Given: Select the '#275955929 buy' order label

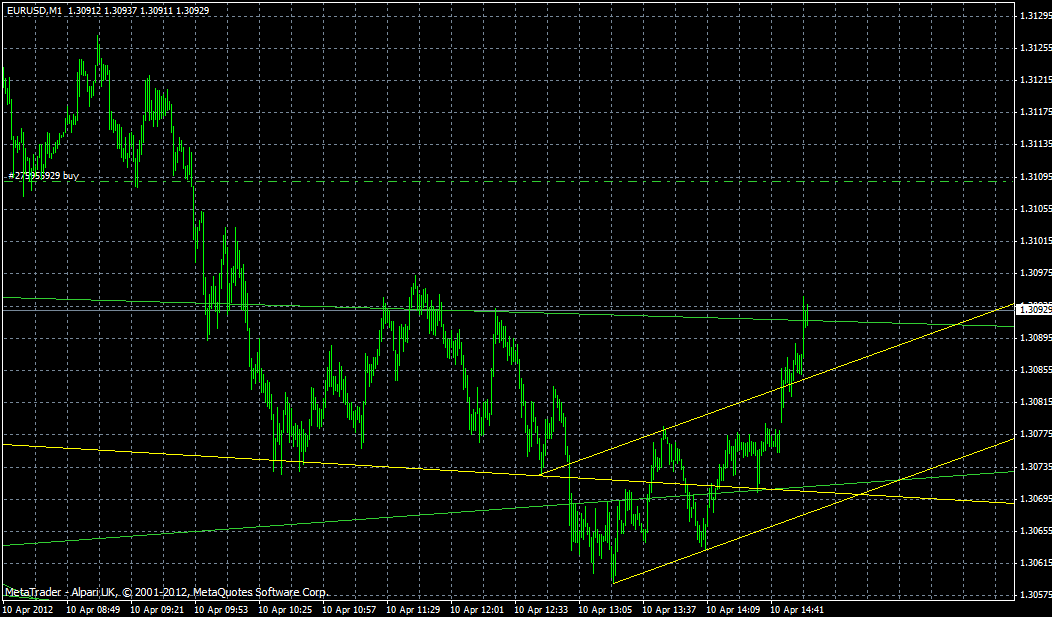Looking at the screenshot, I should pos(43,176).
